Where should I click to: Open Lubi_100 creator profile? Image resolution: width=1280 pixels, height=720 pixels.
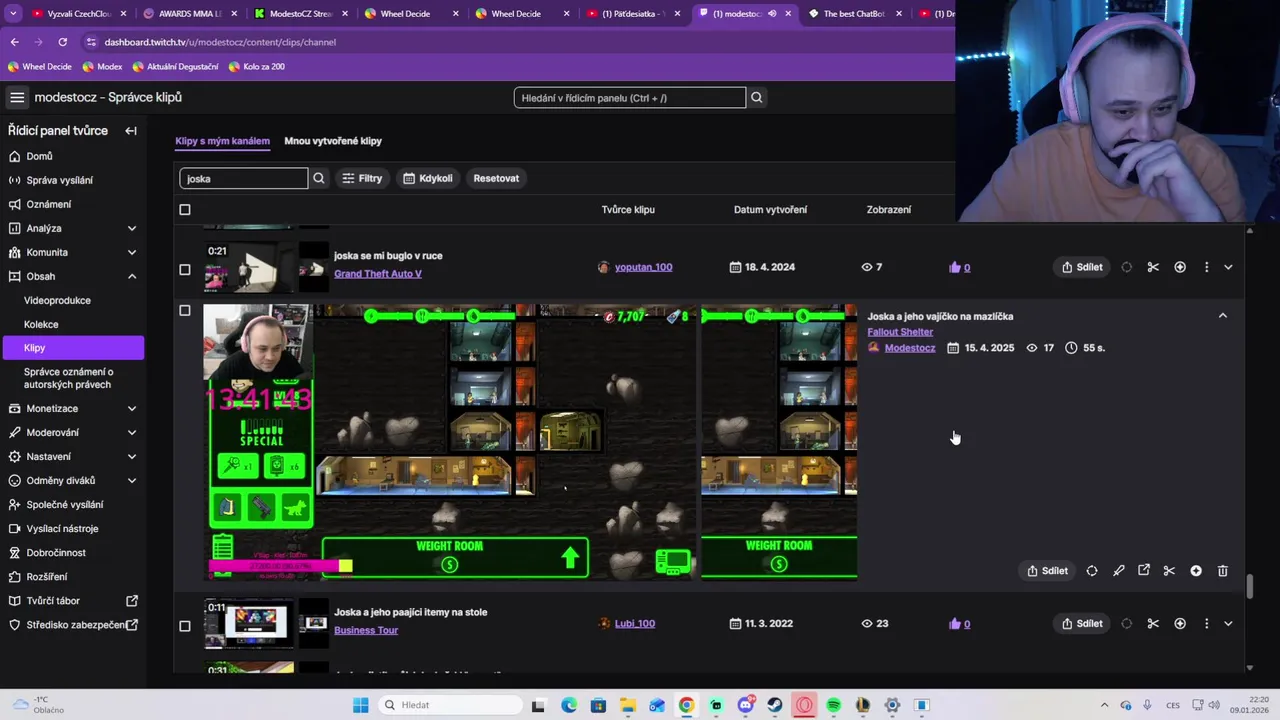tap(635, 624)
